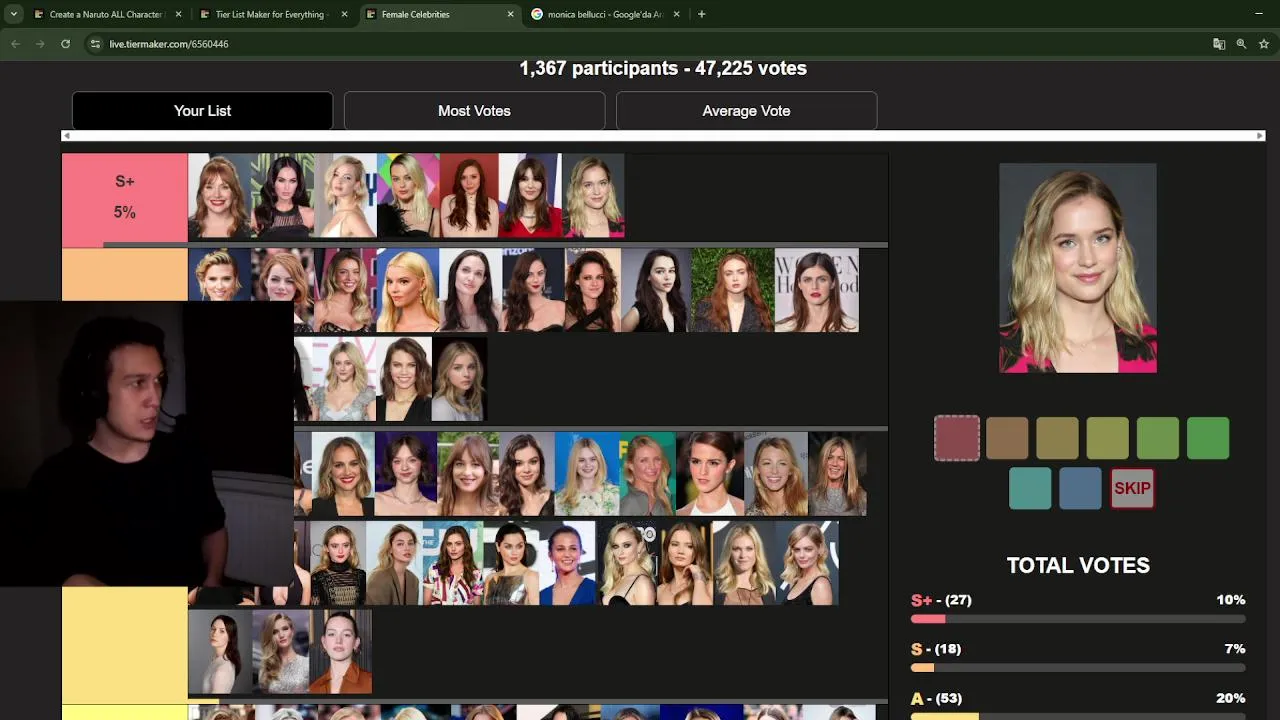
Task: Select thumbnail with purple background
Action: click(x=406, y=473)
